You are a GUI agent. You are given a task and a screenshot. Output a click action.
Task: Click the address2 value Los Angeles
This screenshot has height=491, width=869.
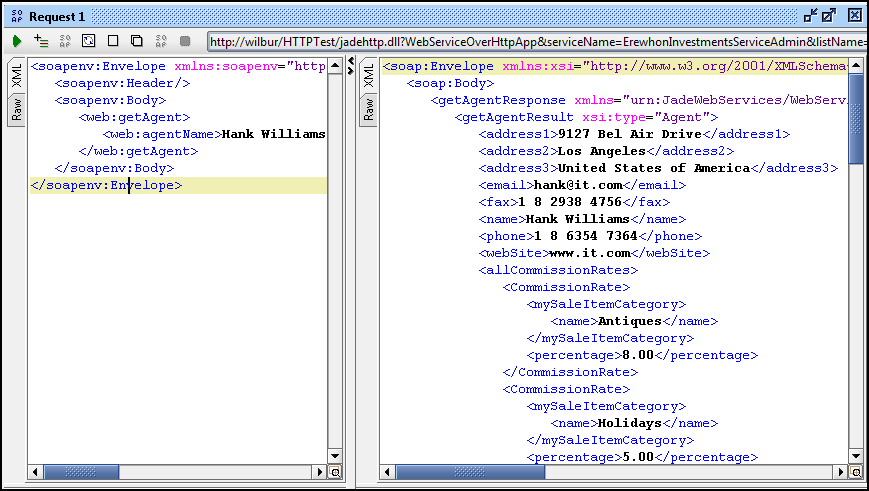[602, 151]
